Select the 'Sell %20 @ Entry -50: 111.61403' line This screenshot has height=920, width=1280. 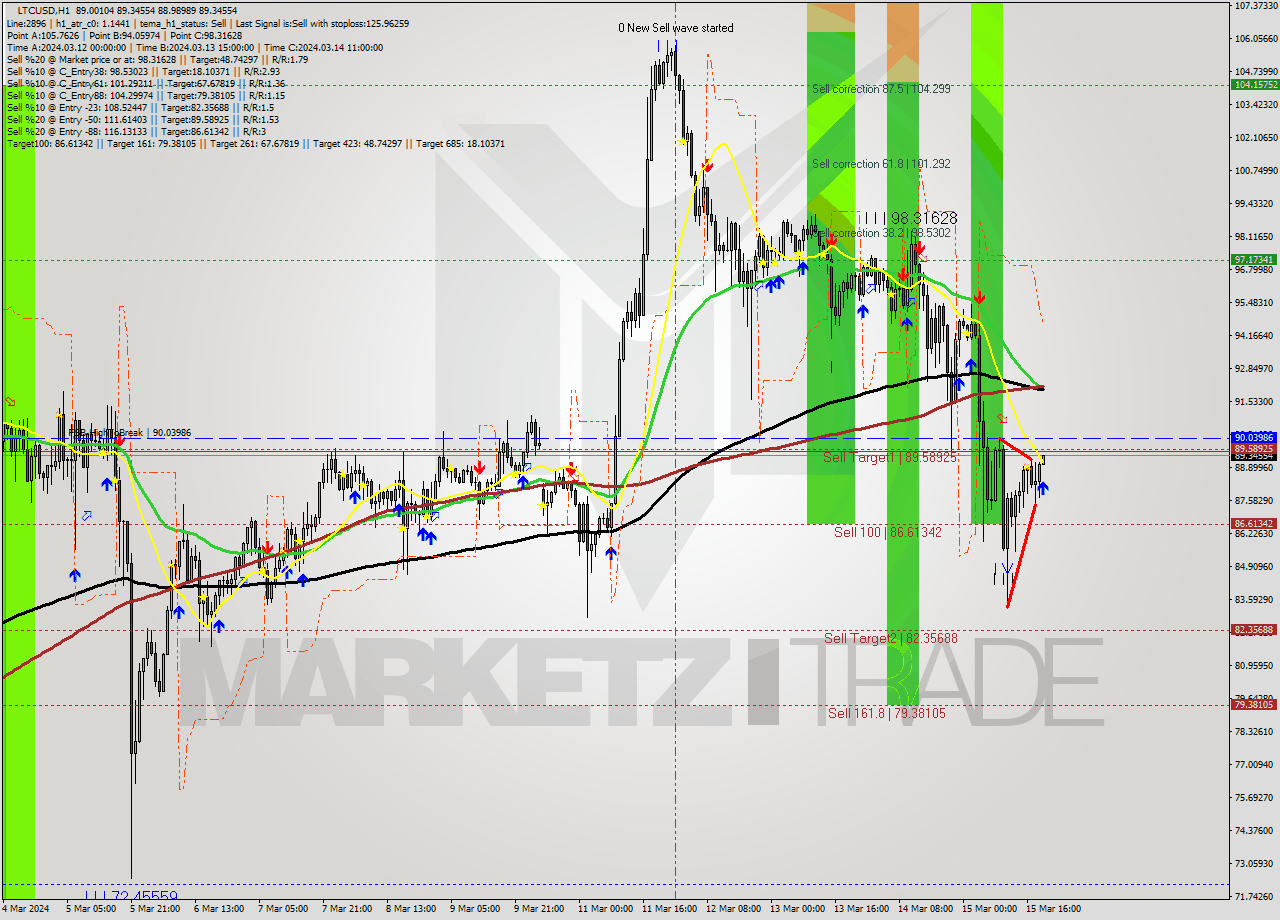[143, 119]
